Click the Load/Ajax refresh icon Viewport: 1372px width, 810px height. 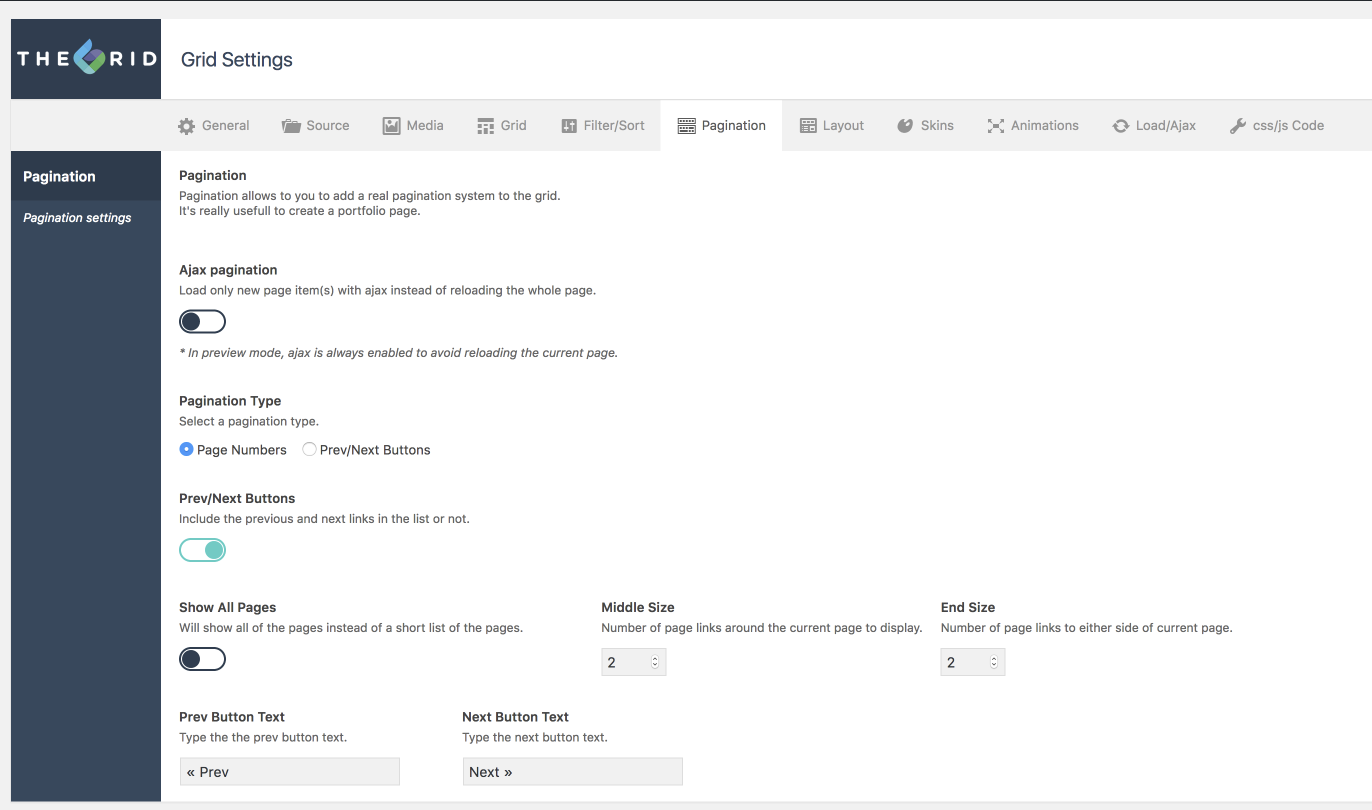[x=1121, y=126]
